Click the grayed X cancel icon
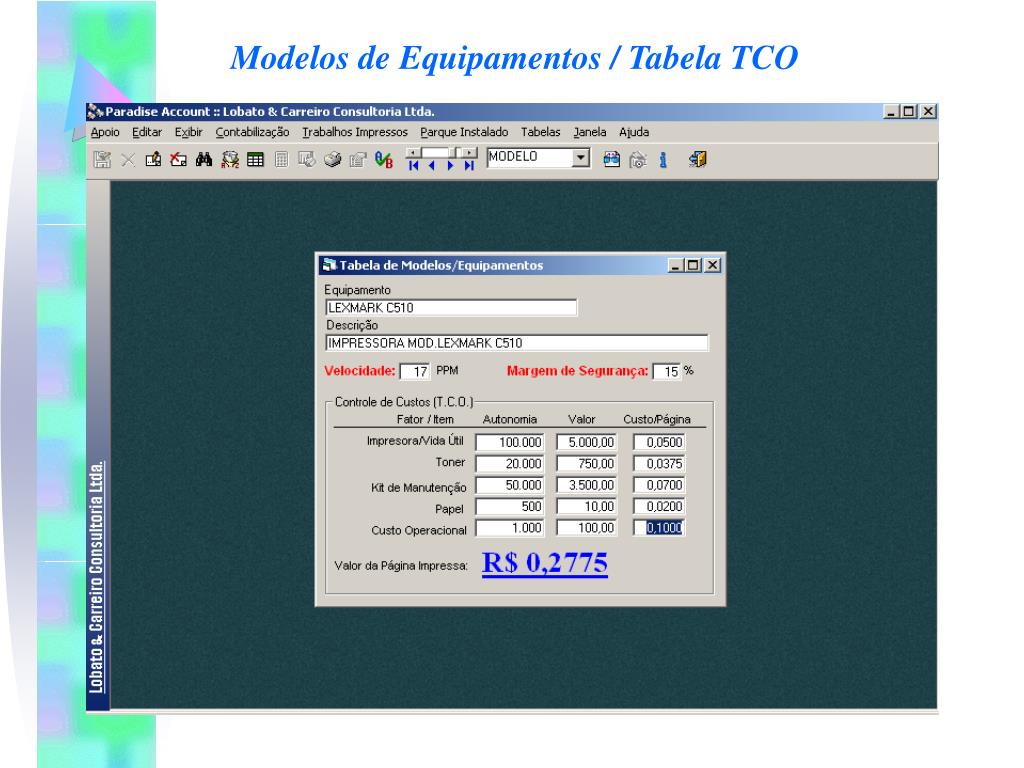Image resolution: width=1024 pixels, height=768 pixels. (128, 159)
